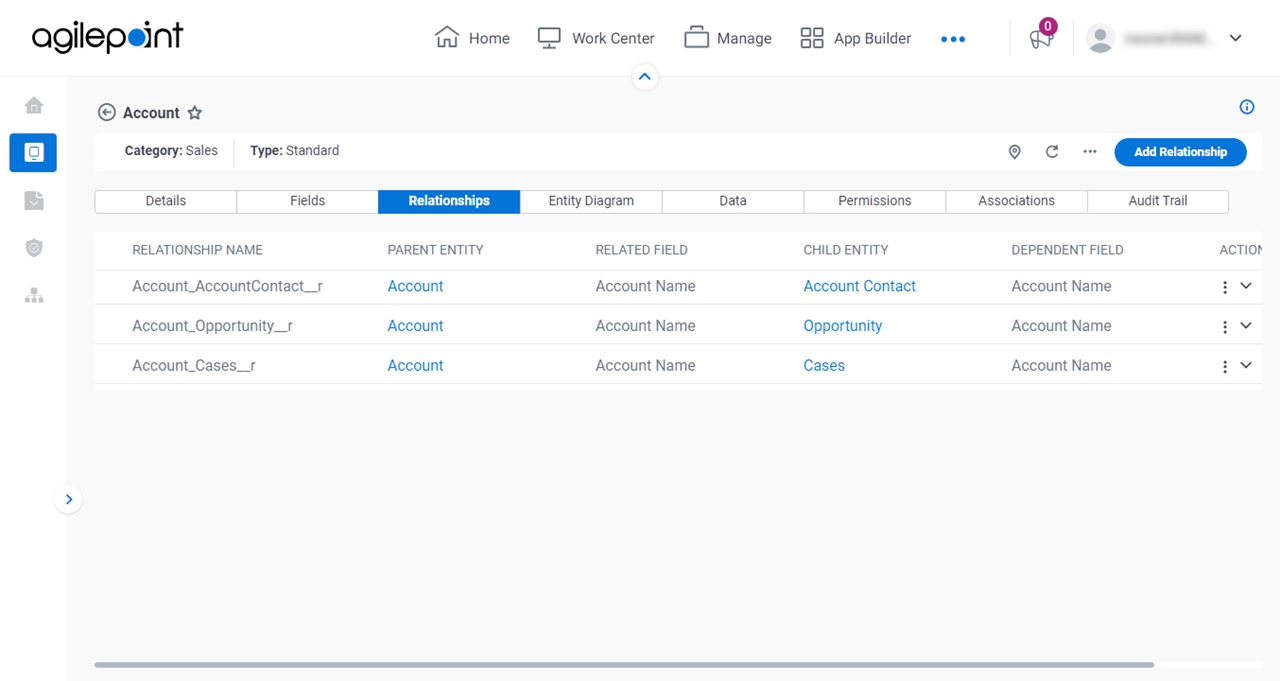The image size is (1280, 681).
Task: Open the Associations tab
Action: click(1017, 201)
